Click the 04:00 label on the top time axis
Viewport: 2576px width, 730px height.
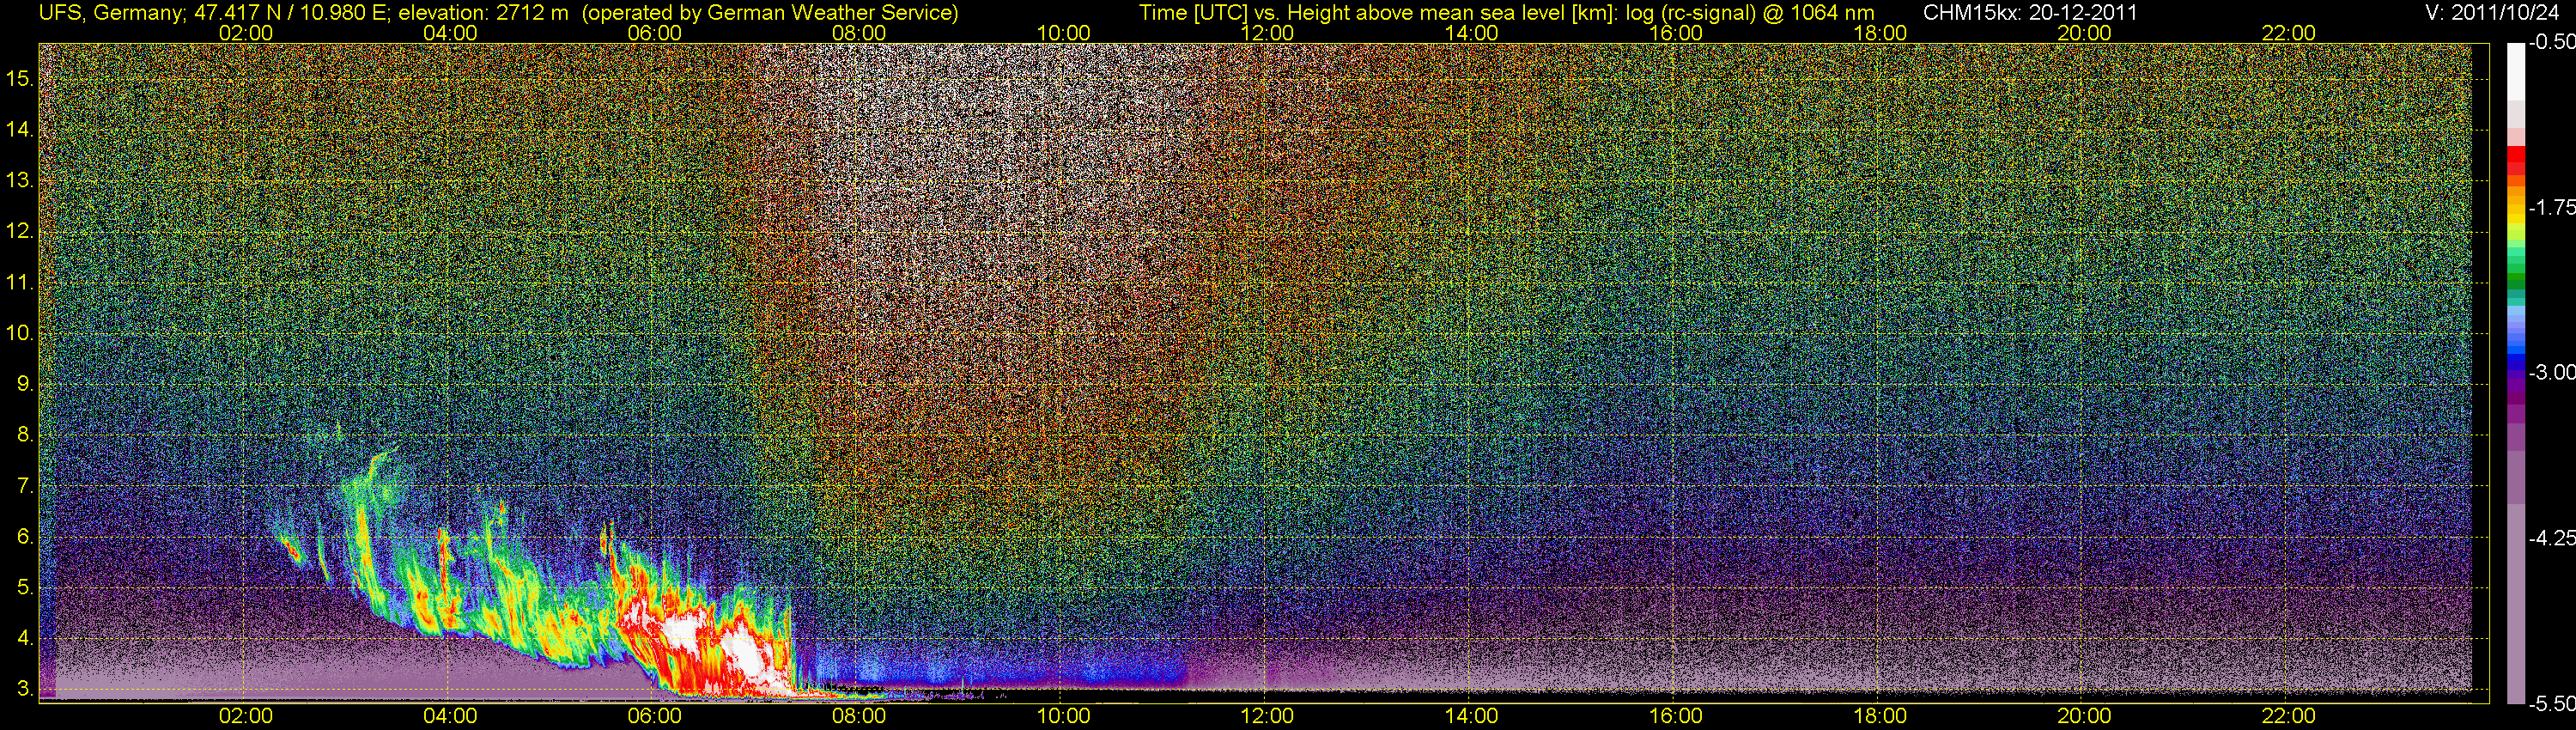tap(450, 33)
